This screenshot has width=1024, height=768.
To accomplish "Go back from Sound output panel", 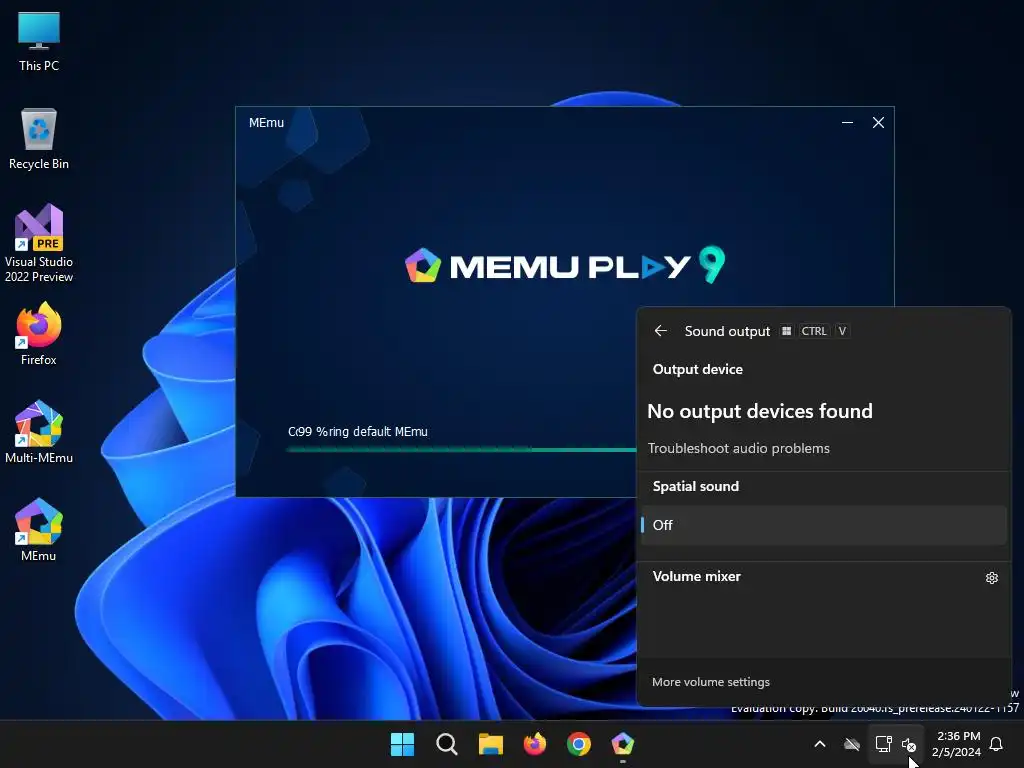I will 660,331.
